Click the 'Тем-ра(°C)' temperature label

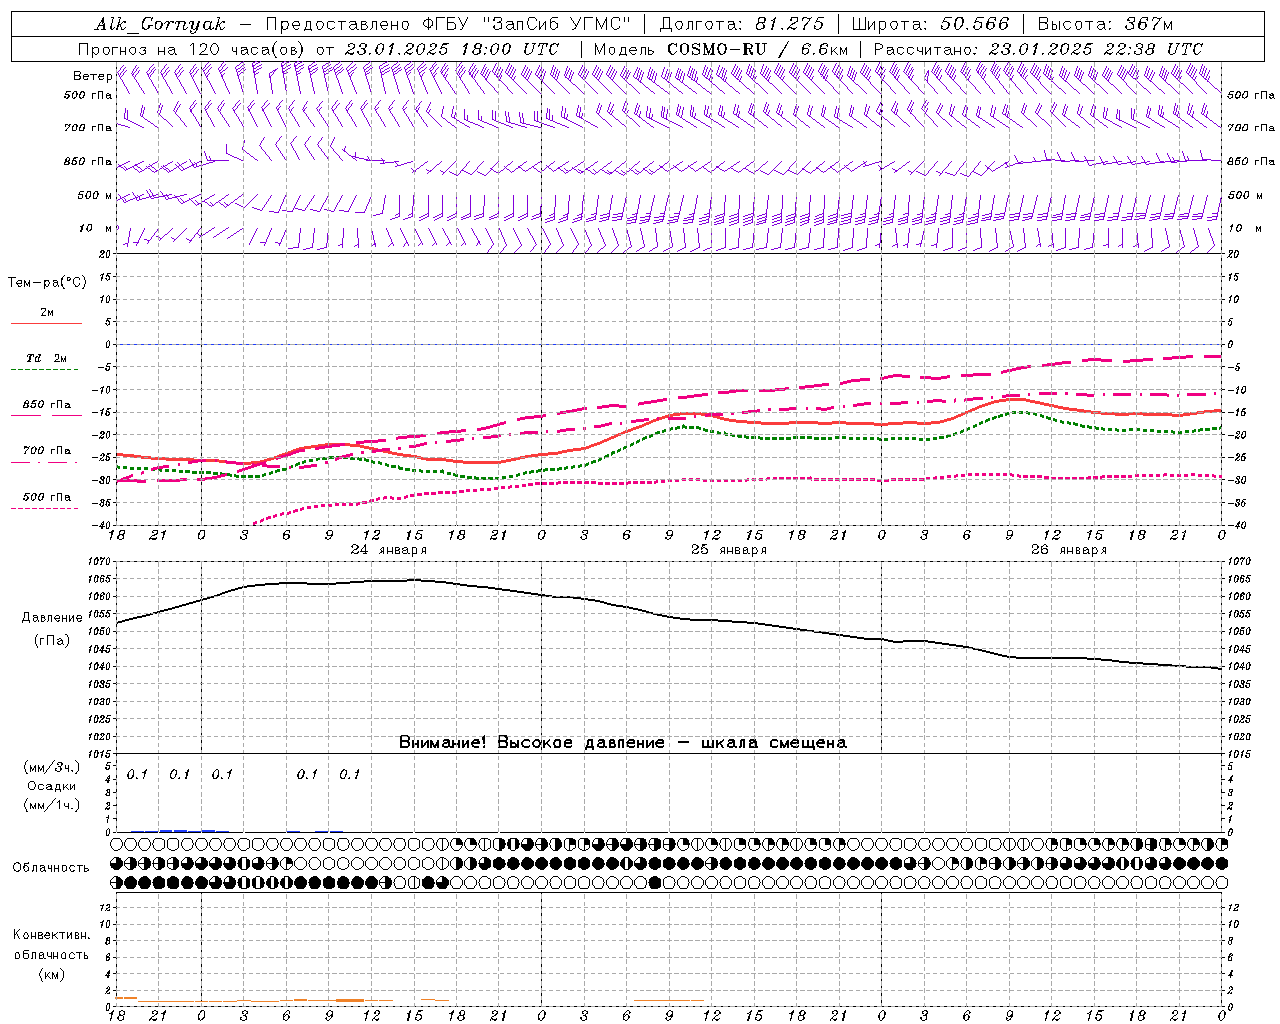tap(47, 283)
